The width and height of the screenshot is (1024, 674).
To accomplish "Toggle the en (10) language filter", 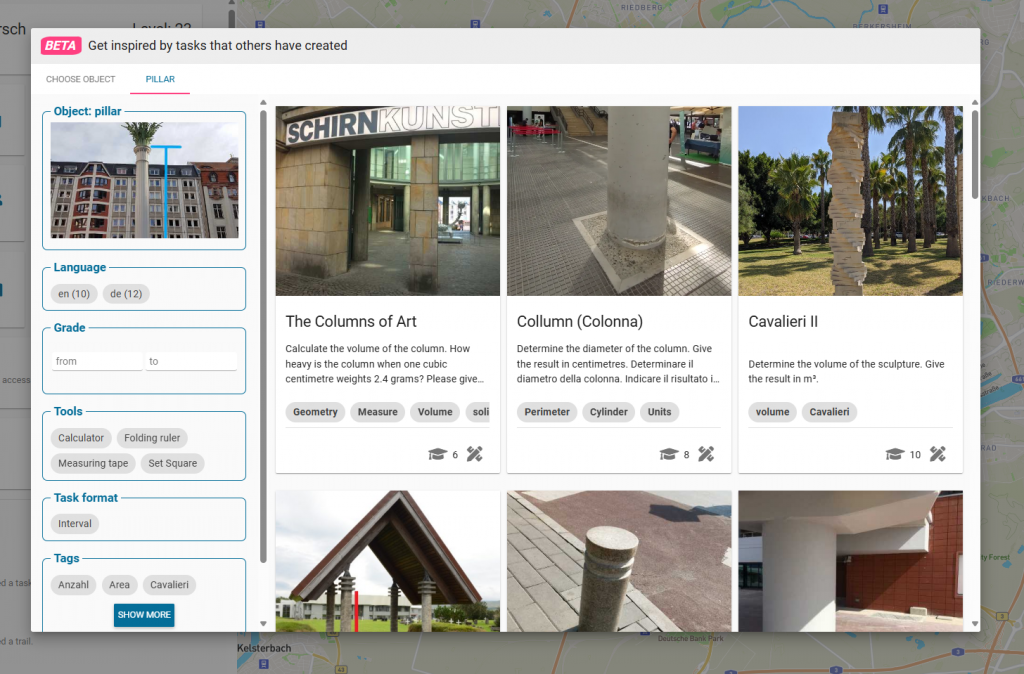I will point(74,294).
